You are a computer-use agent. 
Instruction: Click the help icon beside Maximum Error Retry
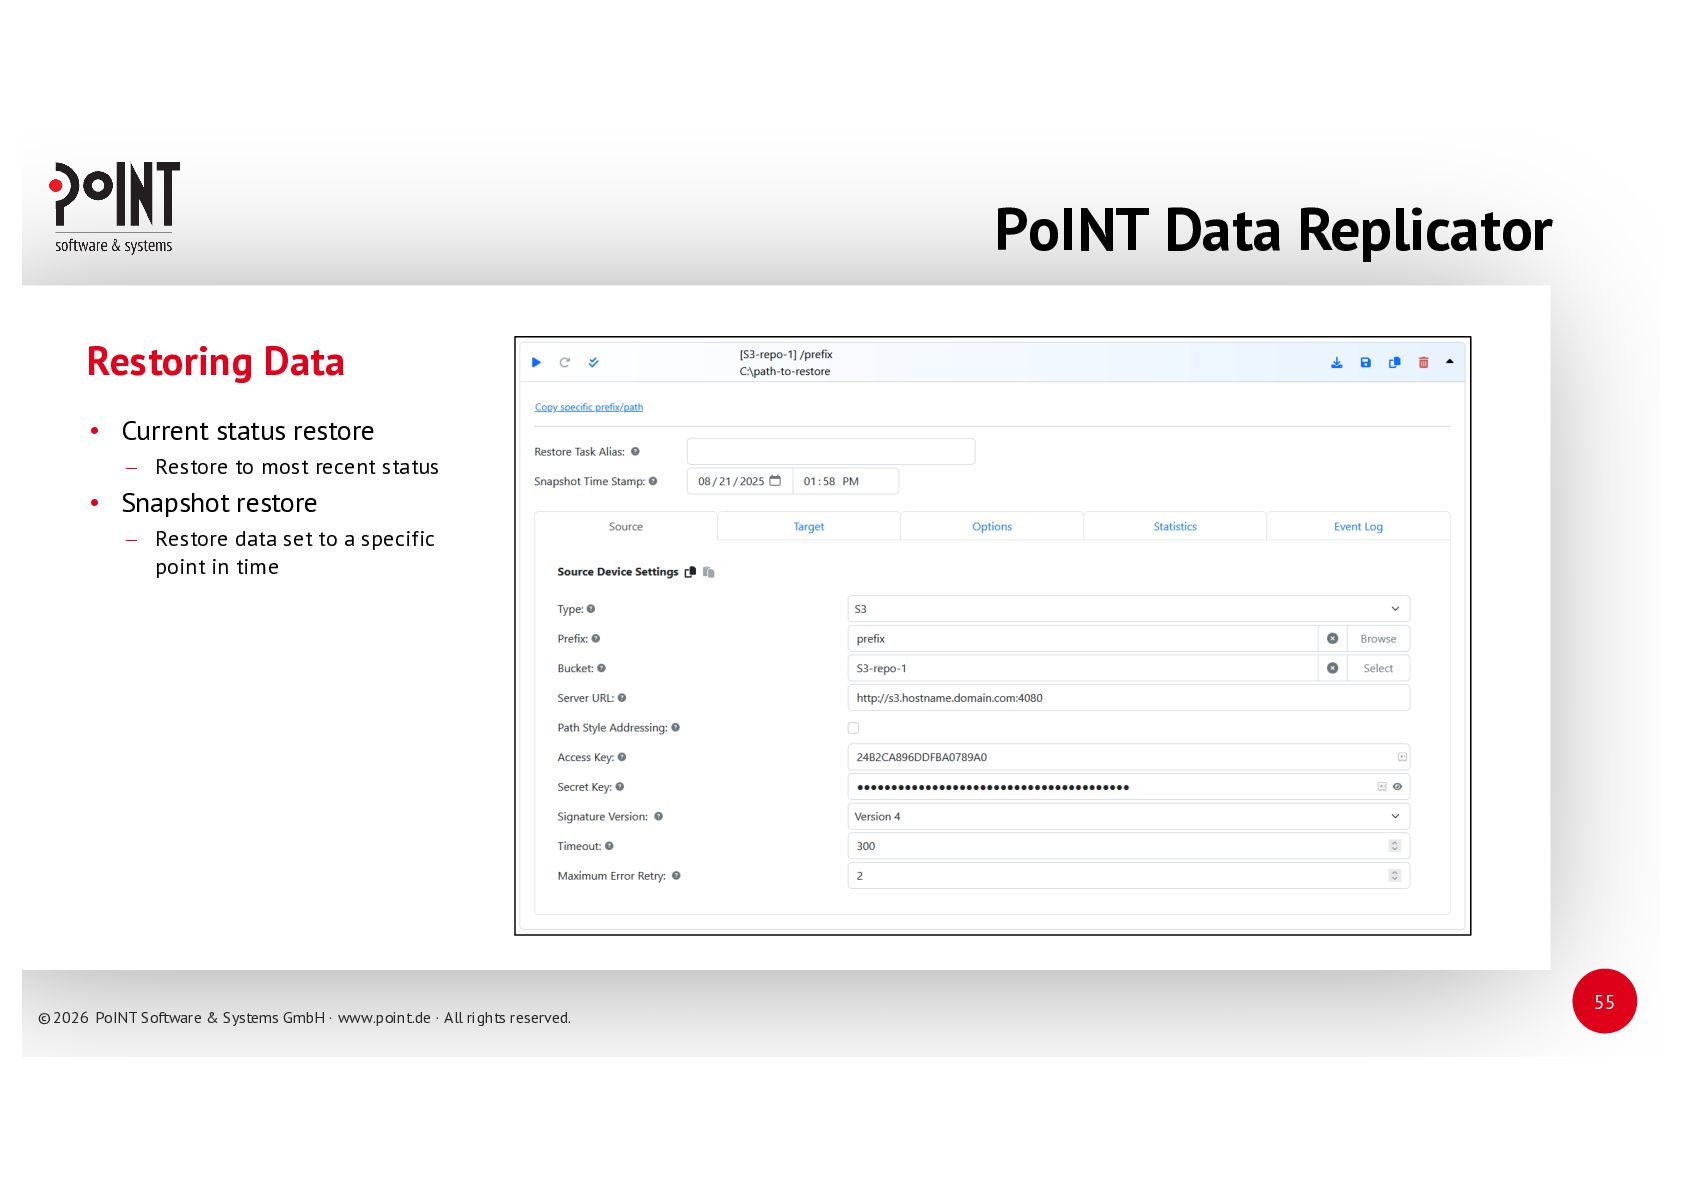pyautogui.click(x=676, y=876)
